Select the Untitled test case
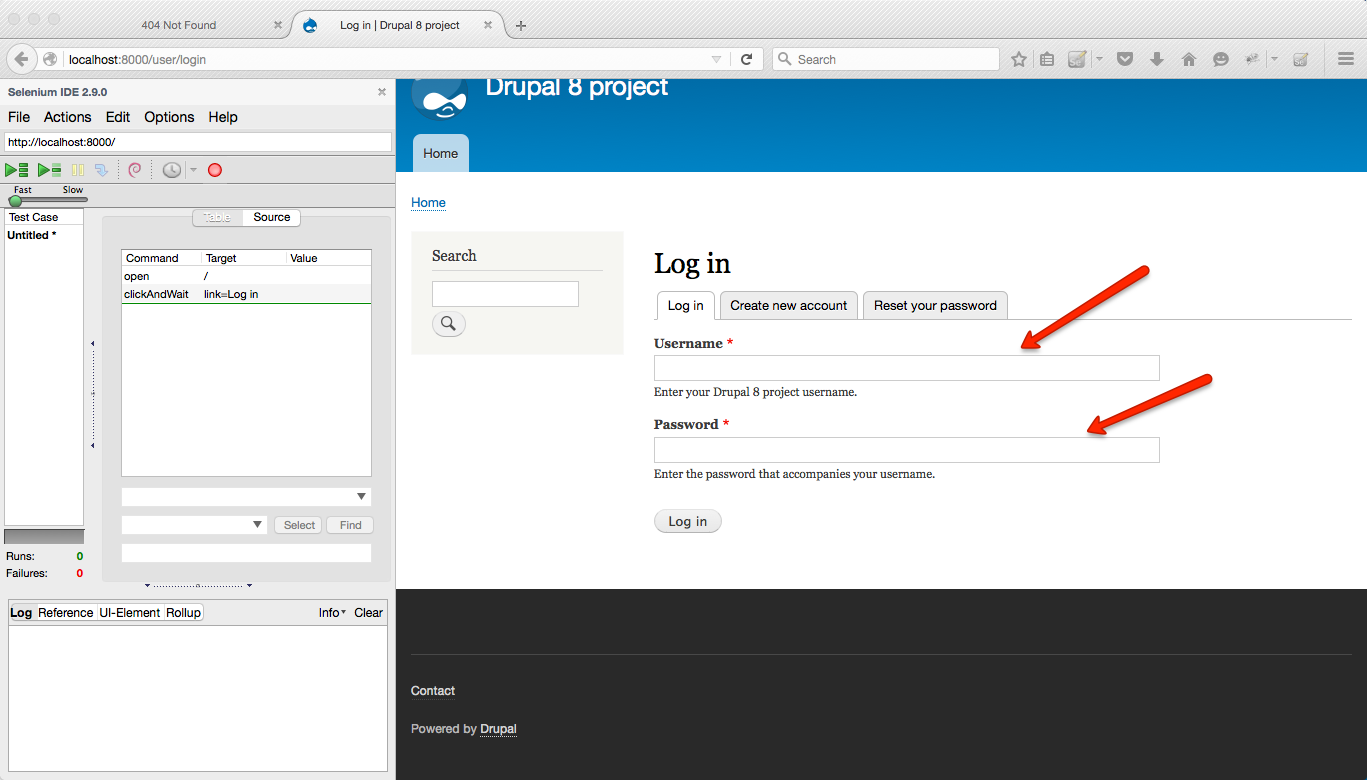1367x780 pixels. click(32, 235)
